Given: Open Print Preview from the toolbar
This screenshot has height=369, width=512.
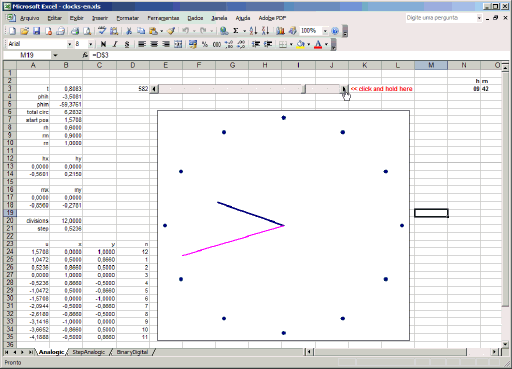Looking at the screenshot, I should pyautogui.click(x=87, y=31).
